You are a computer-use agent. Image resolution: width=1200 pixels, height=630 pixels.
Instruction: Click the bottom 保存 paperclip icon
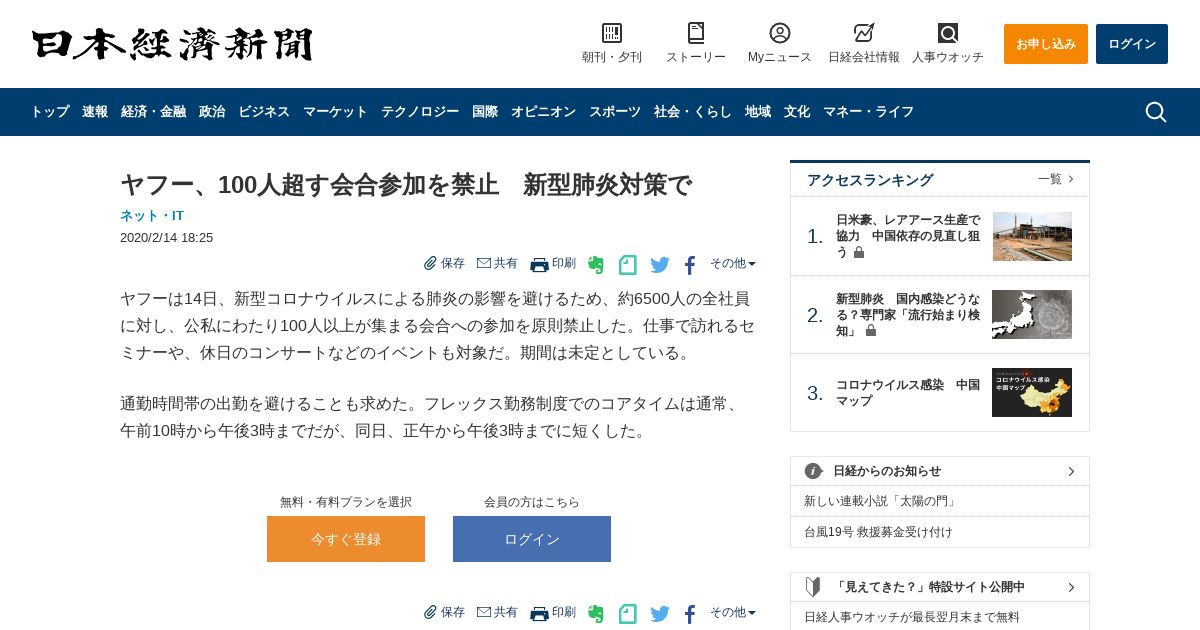point(430,612)
